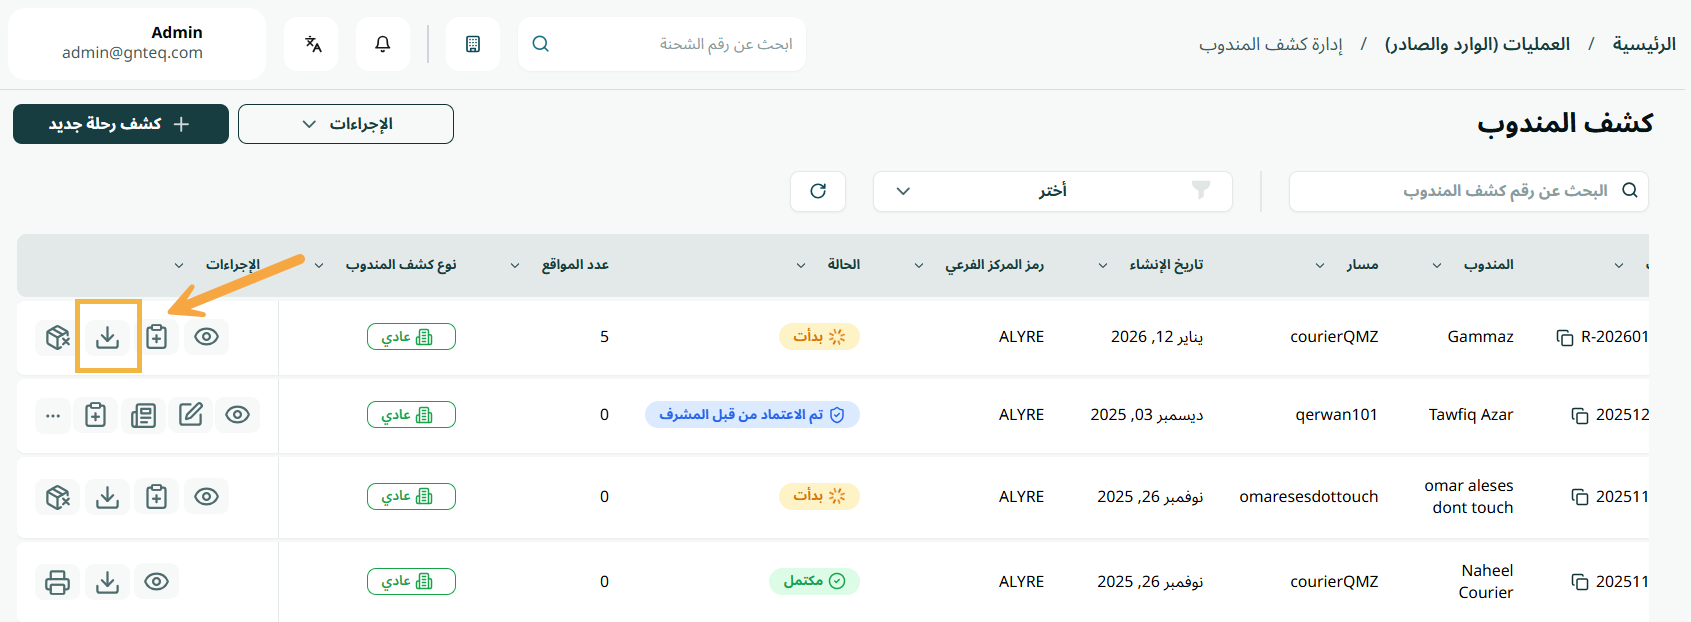Click the building icon in header
Image resolution: width=1691 pixels, height=622 pixels.
(473, 44)
